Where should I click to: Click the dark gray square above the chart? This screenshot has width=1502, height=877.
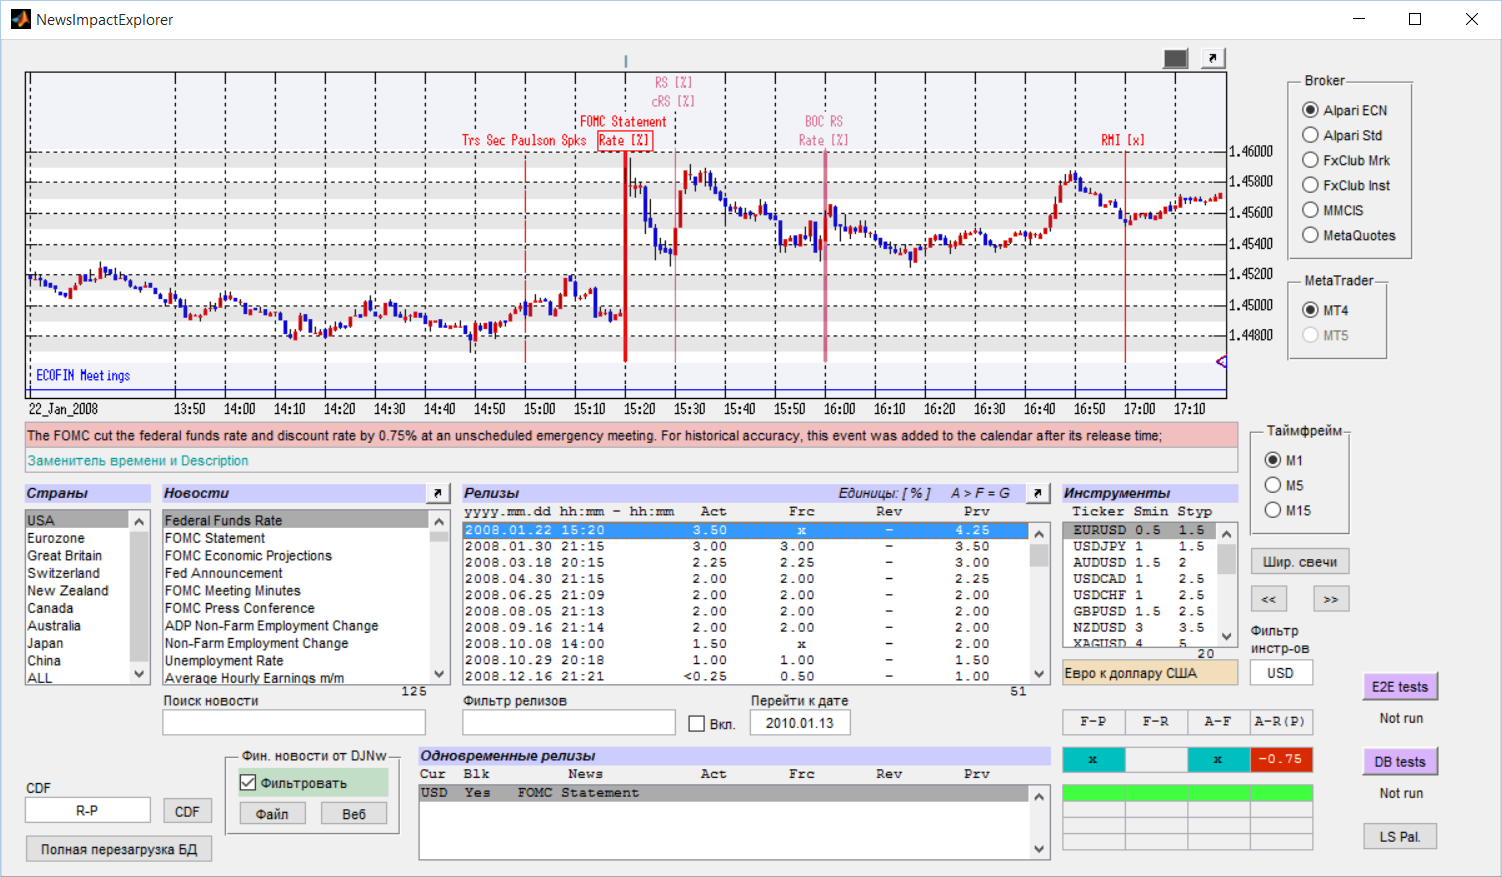1176,59
